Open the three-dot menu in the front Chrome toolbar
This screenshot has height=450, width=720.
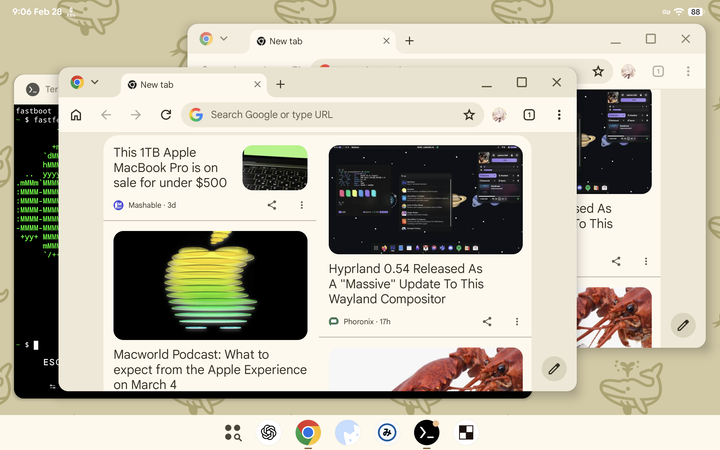(559, 115)
